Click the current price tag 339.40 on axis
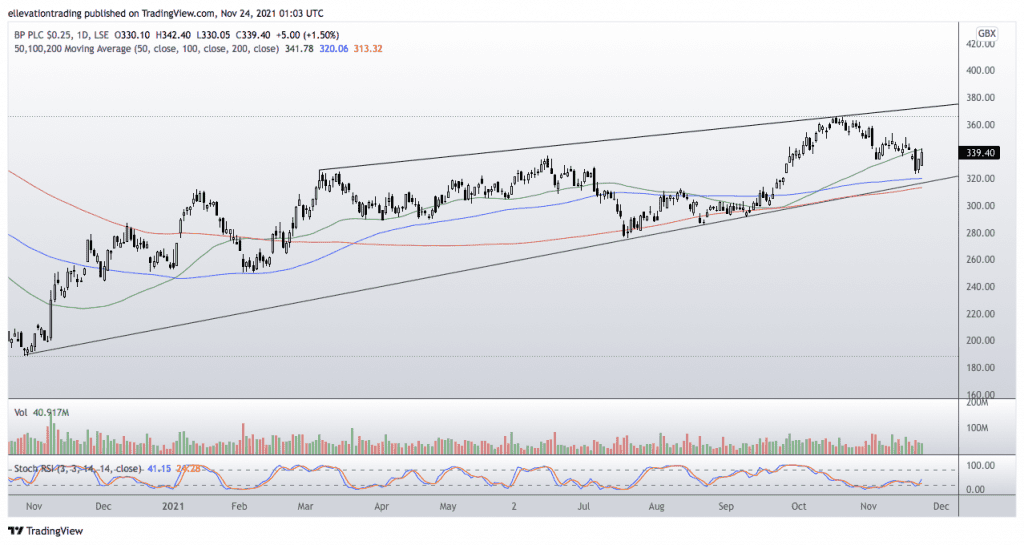Screen dimensions: 1024x545 [x=980, y=153]
